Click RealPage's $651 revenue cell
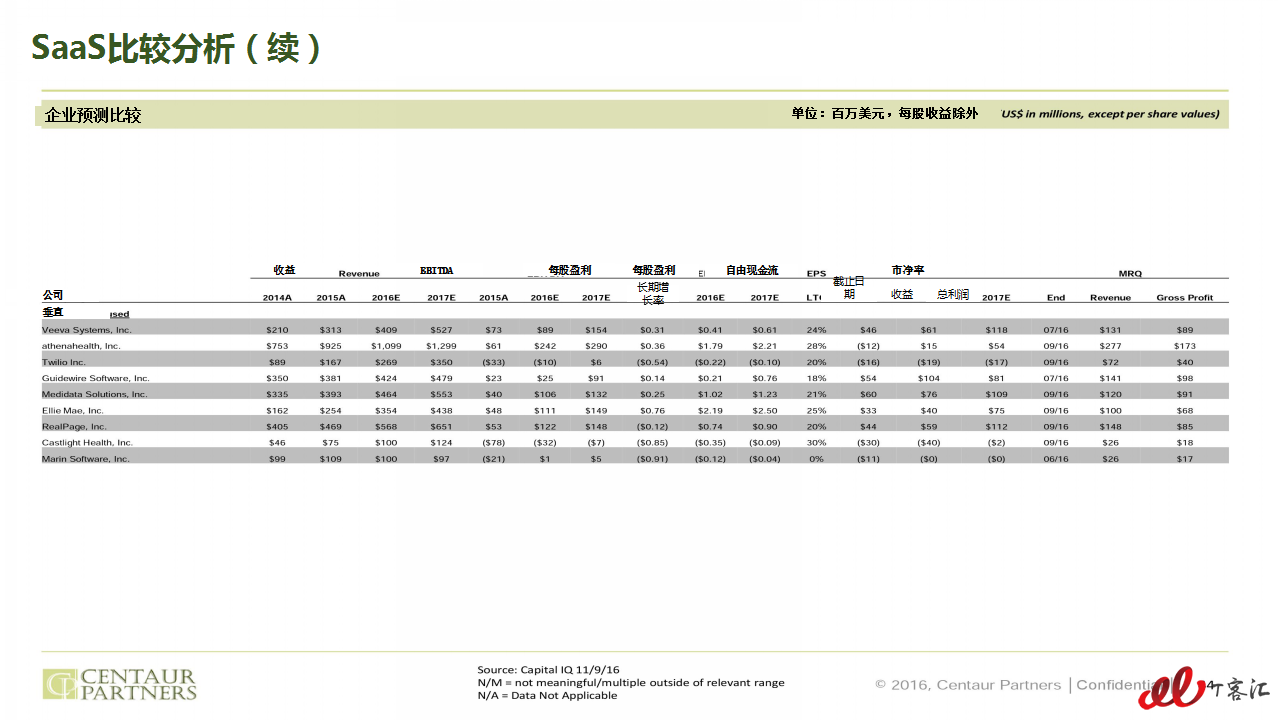1280x720 pixels. (441, 426)
